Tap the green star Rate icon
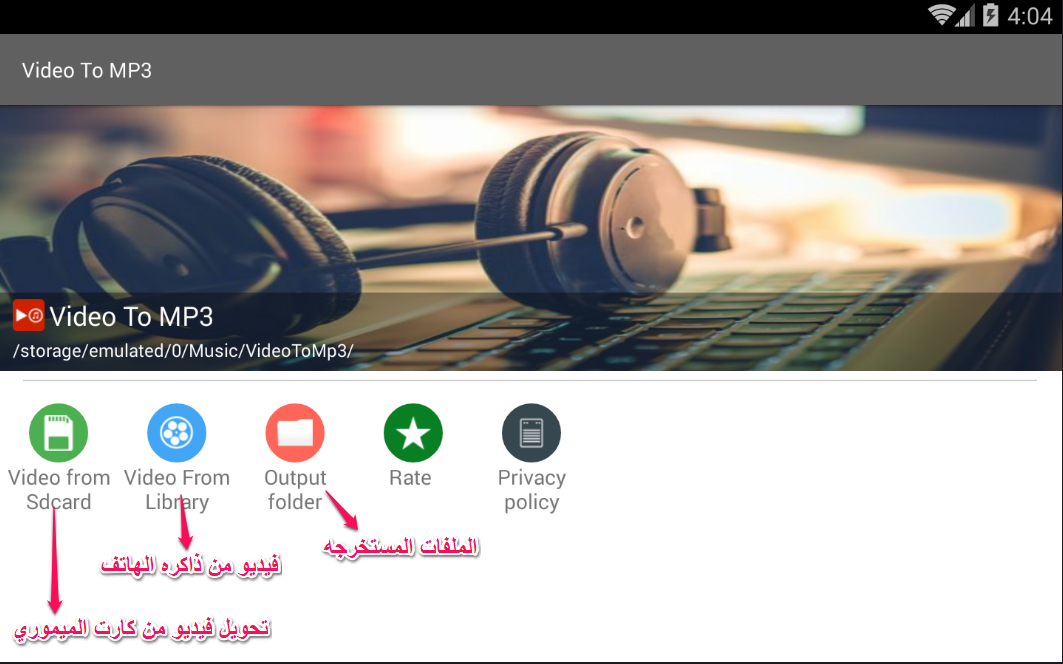 click(413, 433)
